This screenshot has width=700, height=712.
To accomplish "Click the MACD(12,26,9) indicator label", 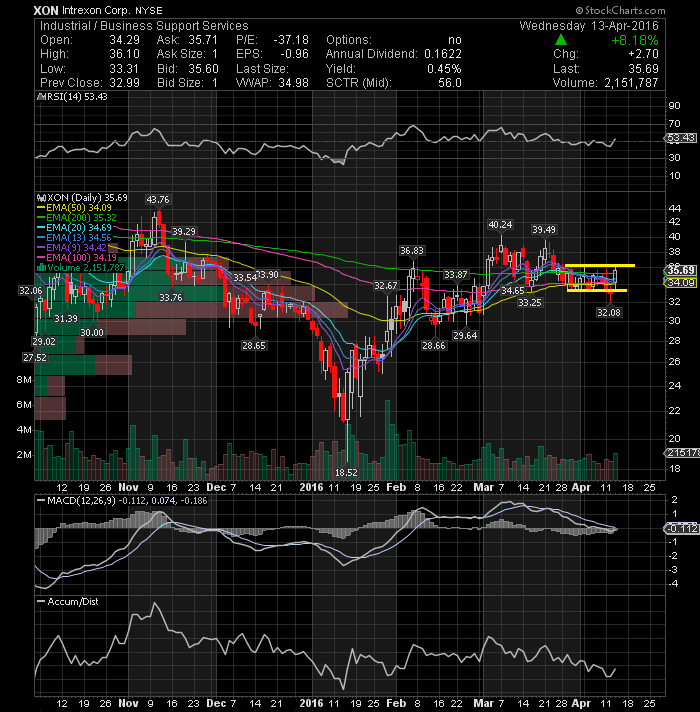I will tap(122, 500).
